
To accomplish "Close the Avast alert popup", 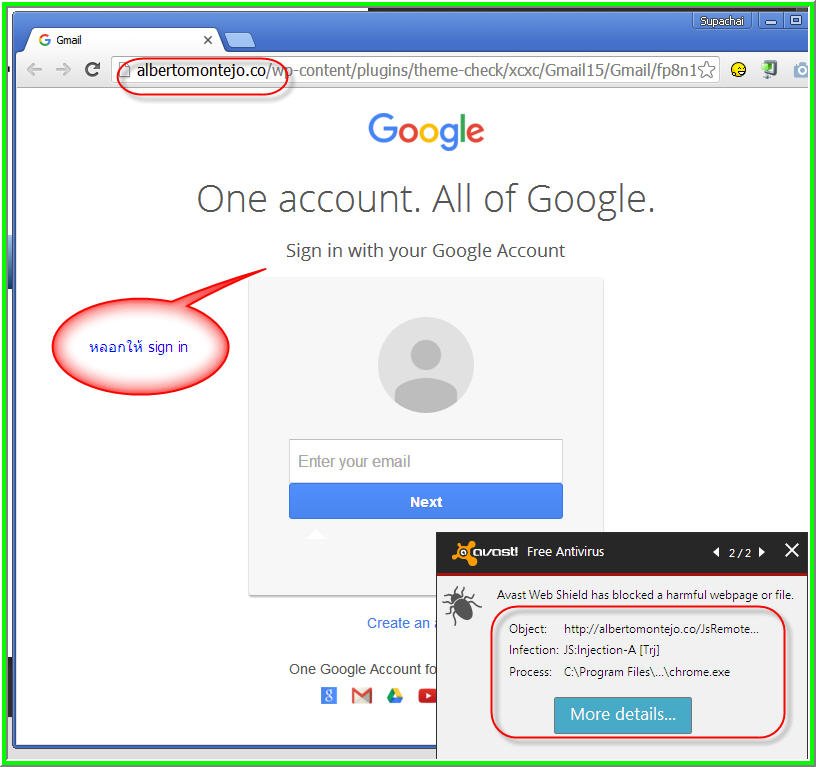I will (792, 550).
